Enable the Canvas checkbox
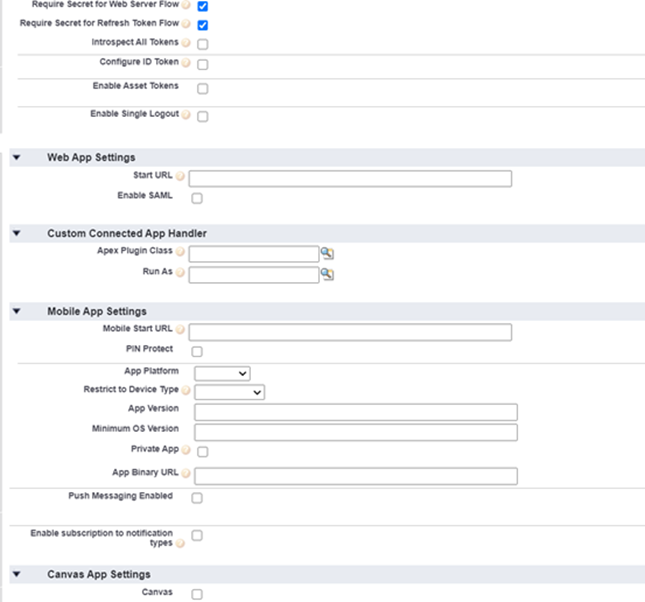 (x=197, y=594)
